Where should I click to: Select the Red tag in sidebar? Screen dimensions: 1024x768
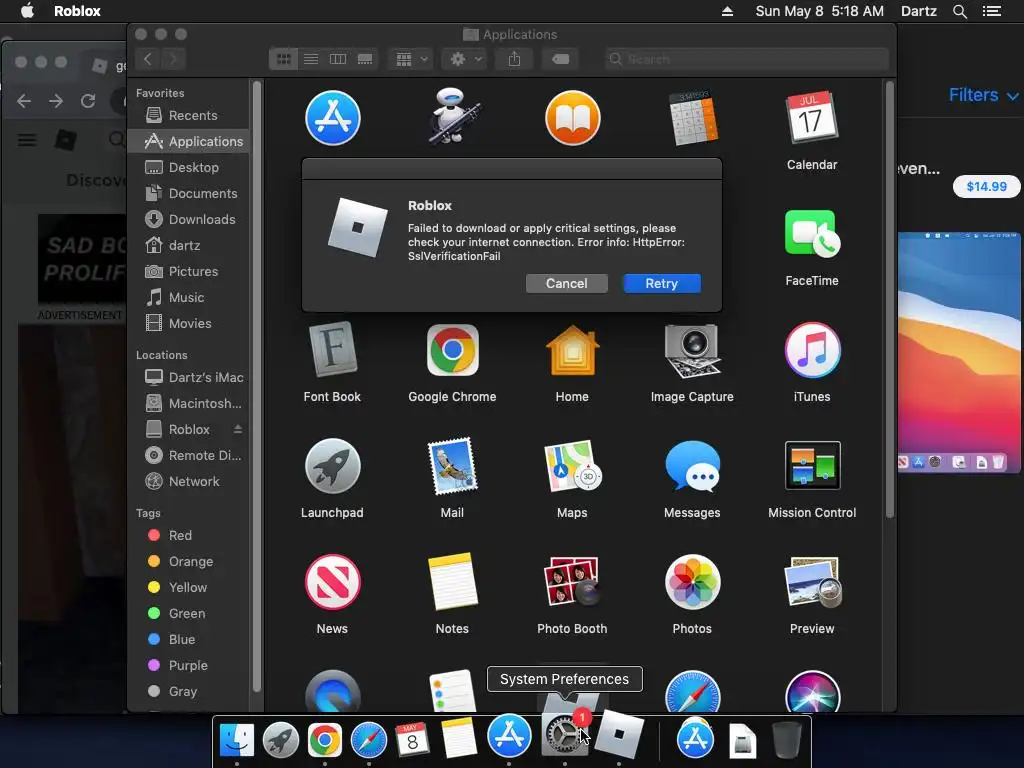pyautogui.click(x=188, y=536)
